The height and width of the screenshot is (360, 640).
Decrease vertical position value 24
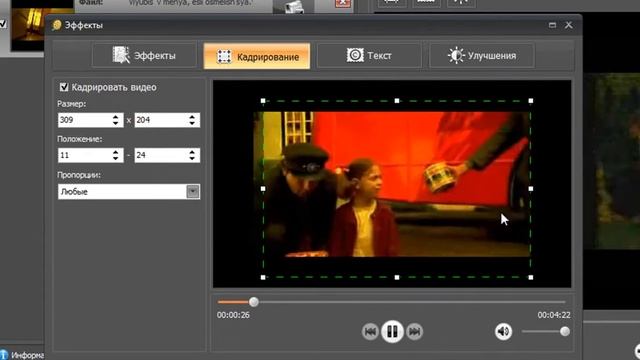pos(192,158)
